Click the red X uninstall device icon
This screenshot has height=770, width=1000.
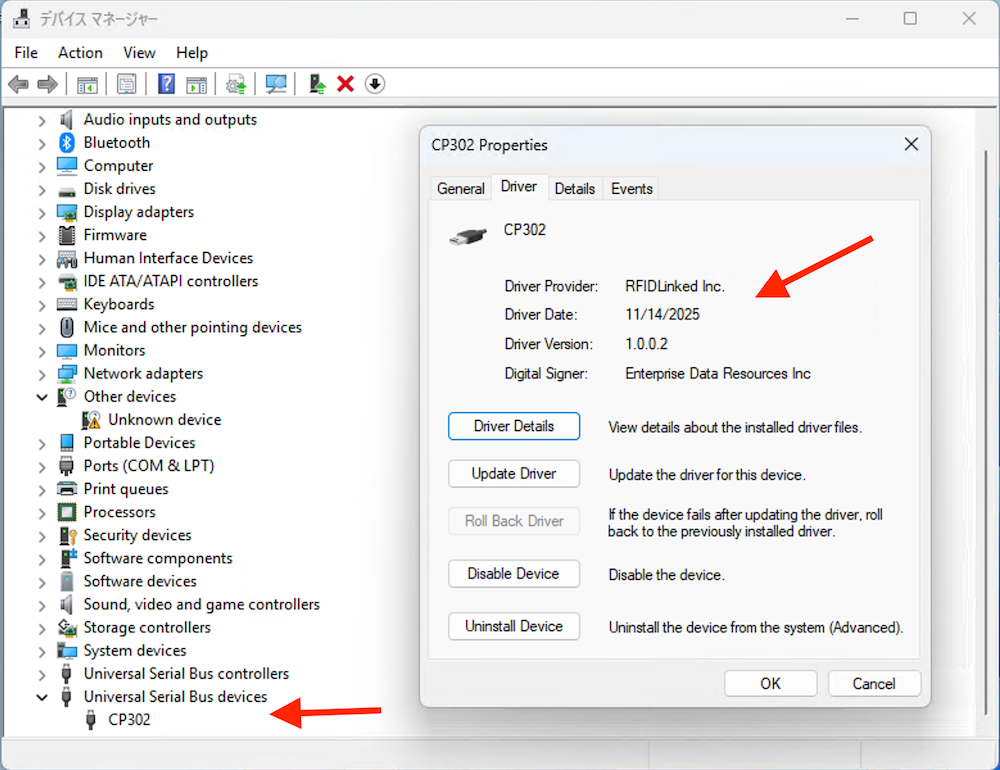click(346, 84)
